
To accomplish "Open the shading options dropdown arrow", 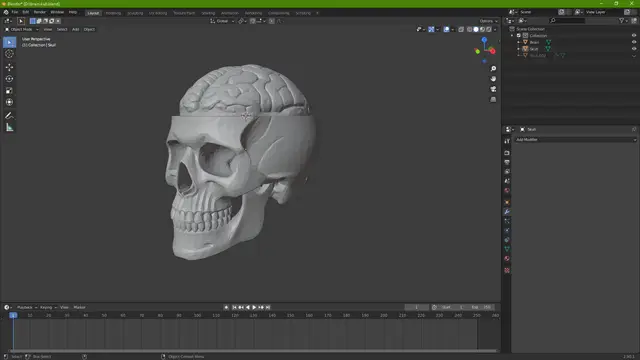I will coord(495,29).
